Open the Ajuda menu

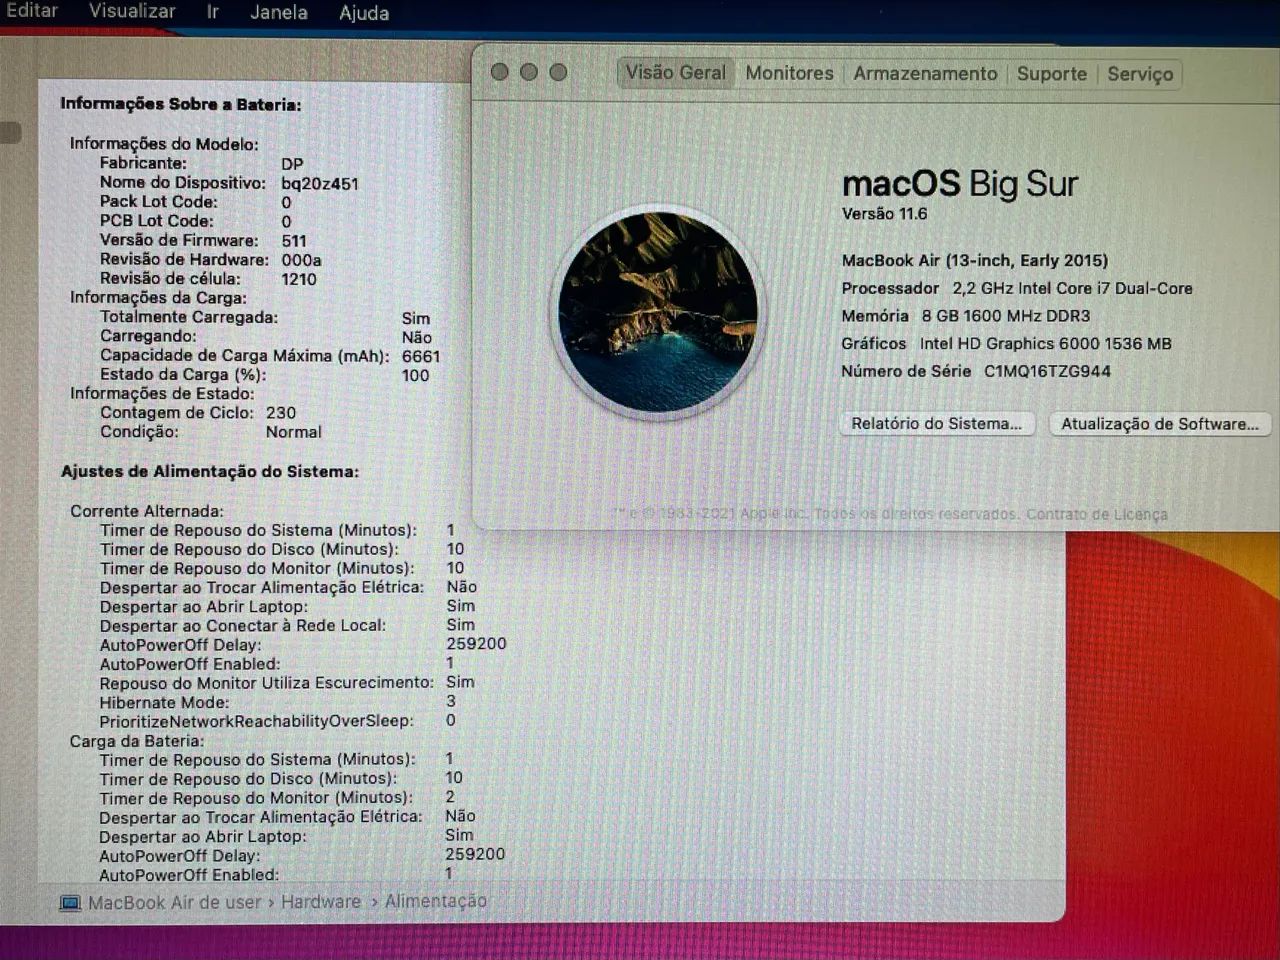click(364, 13)
